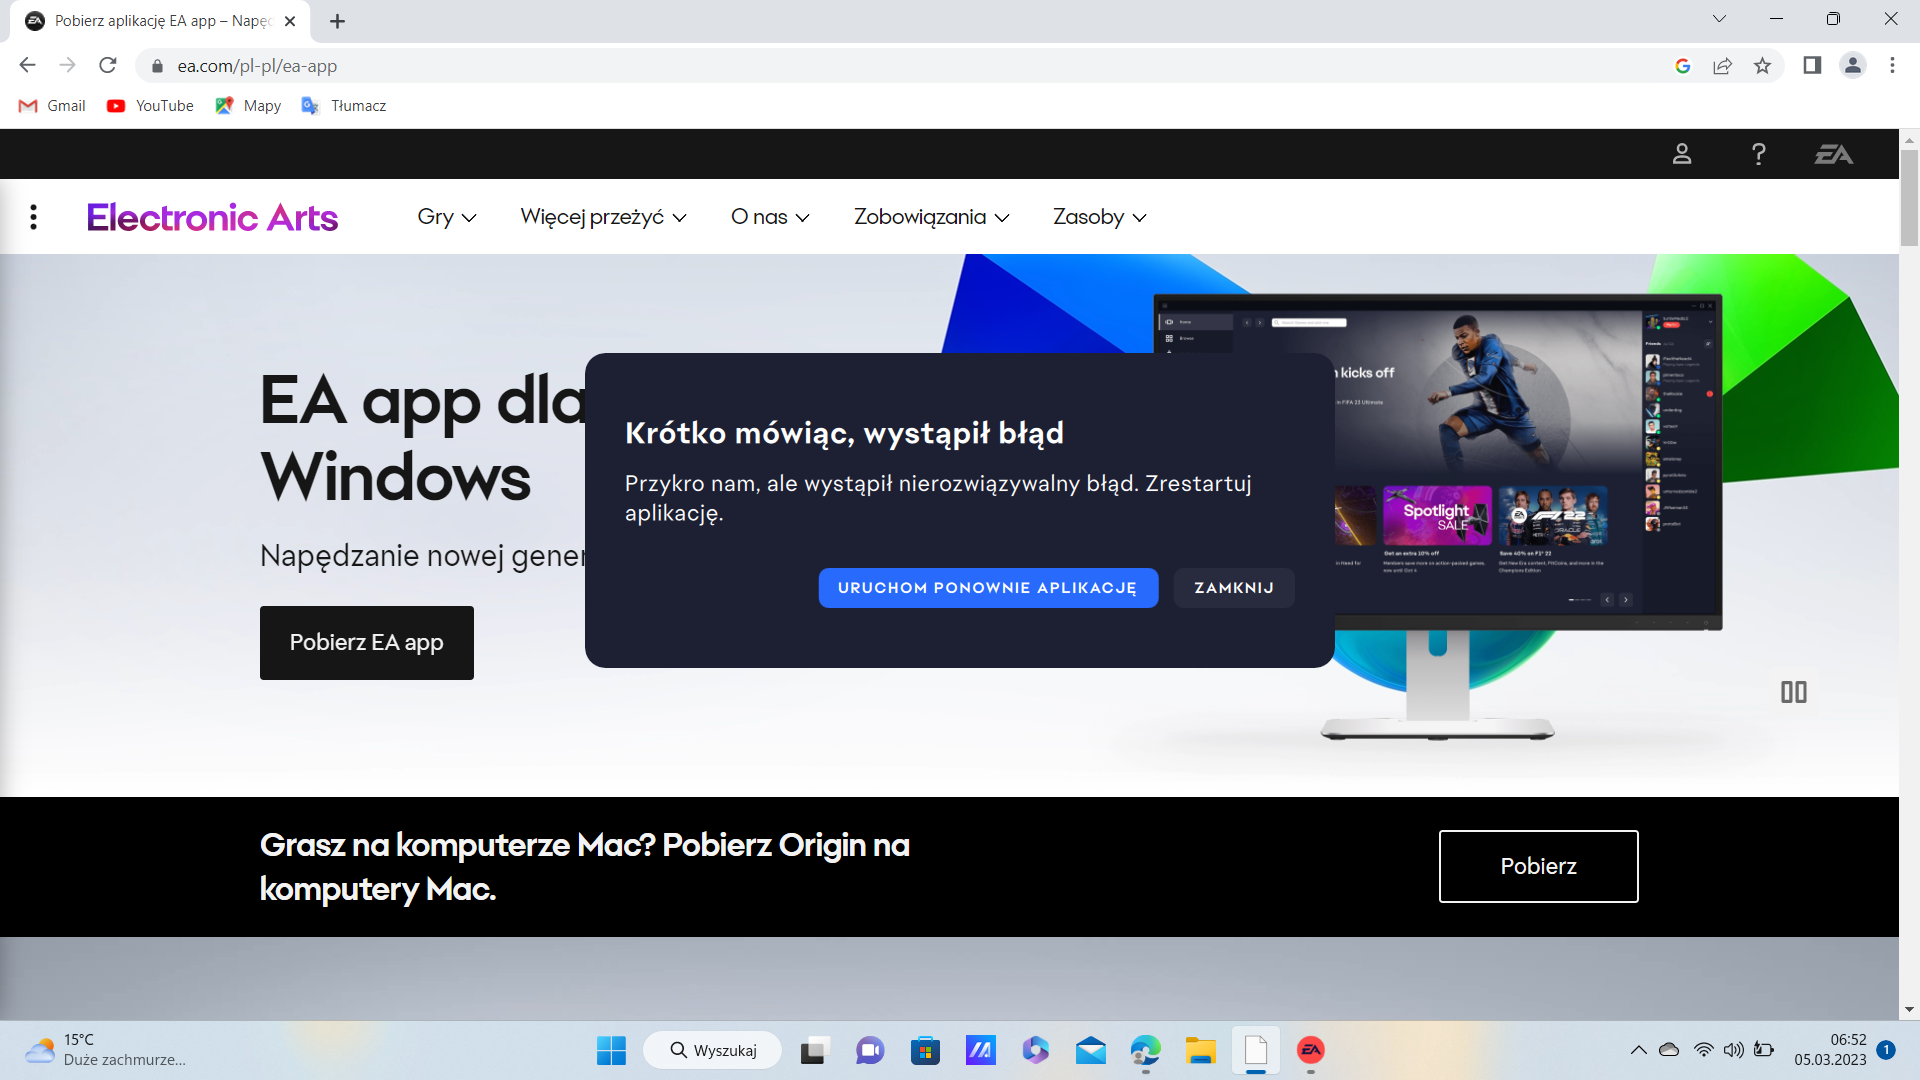
Task: Reload the EA app page
Action: pos(108,65)
